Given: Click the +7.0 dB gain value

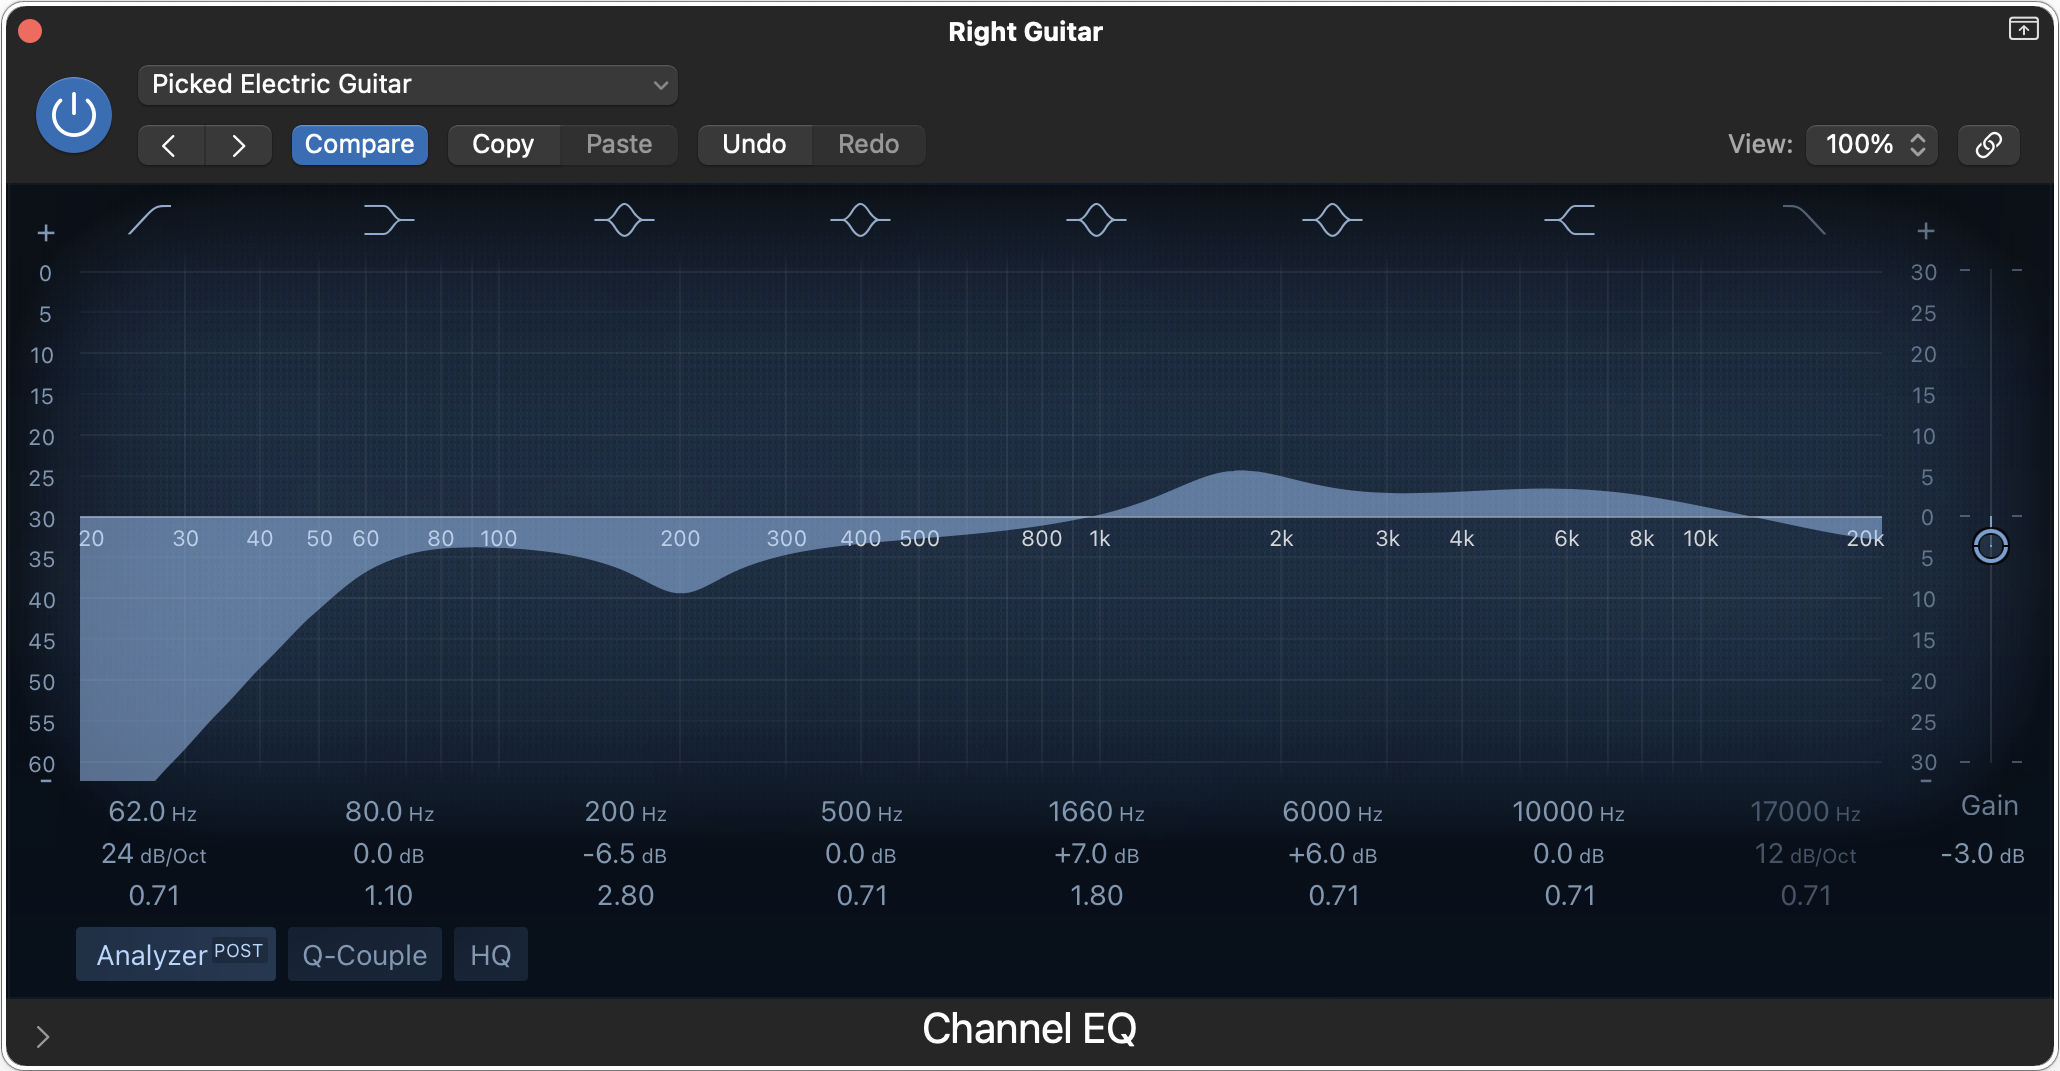Looking at the screenshot, I should (x=1097, y=854).
